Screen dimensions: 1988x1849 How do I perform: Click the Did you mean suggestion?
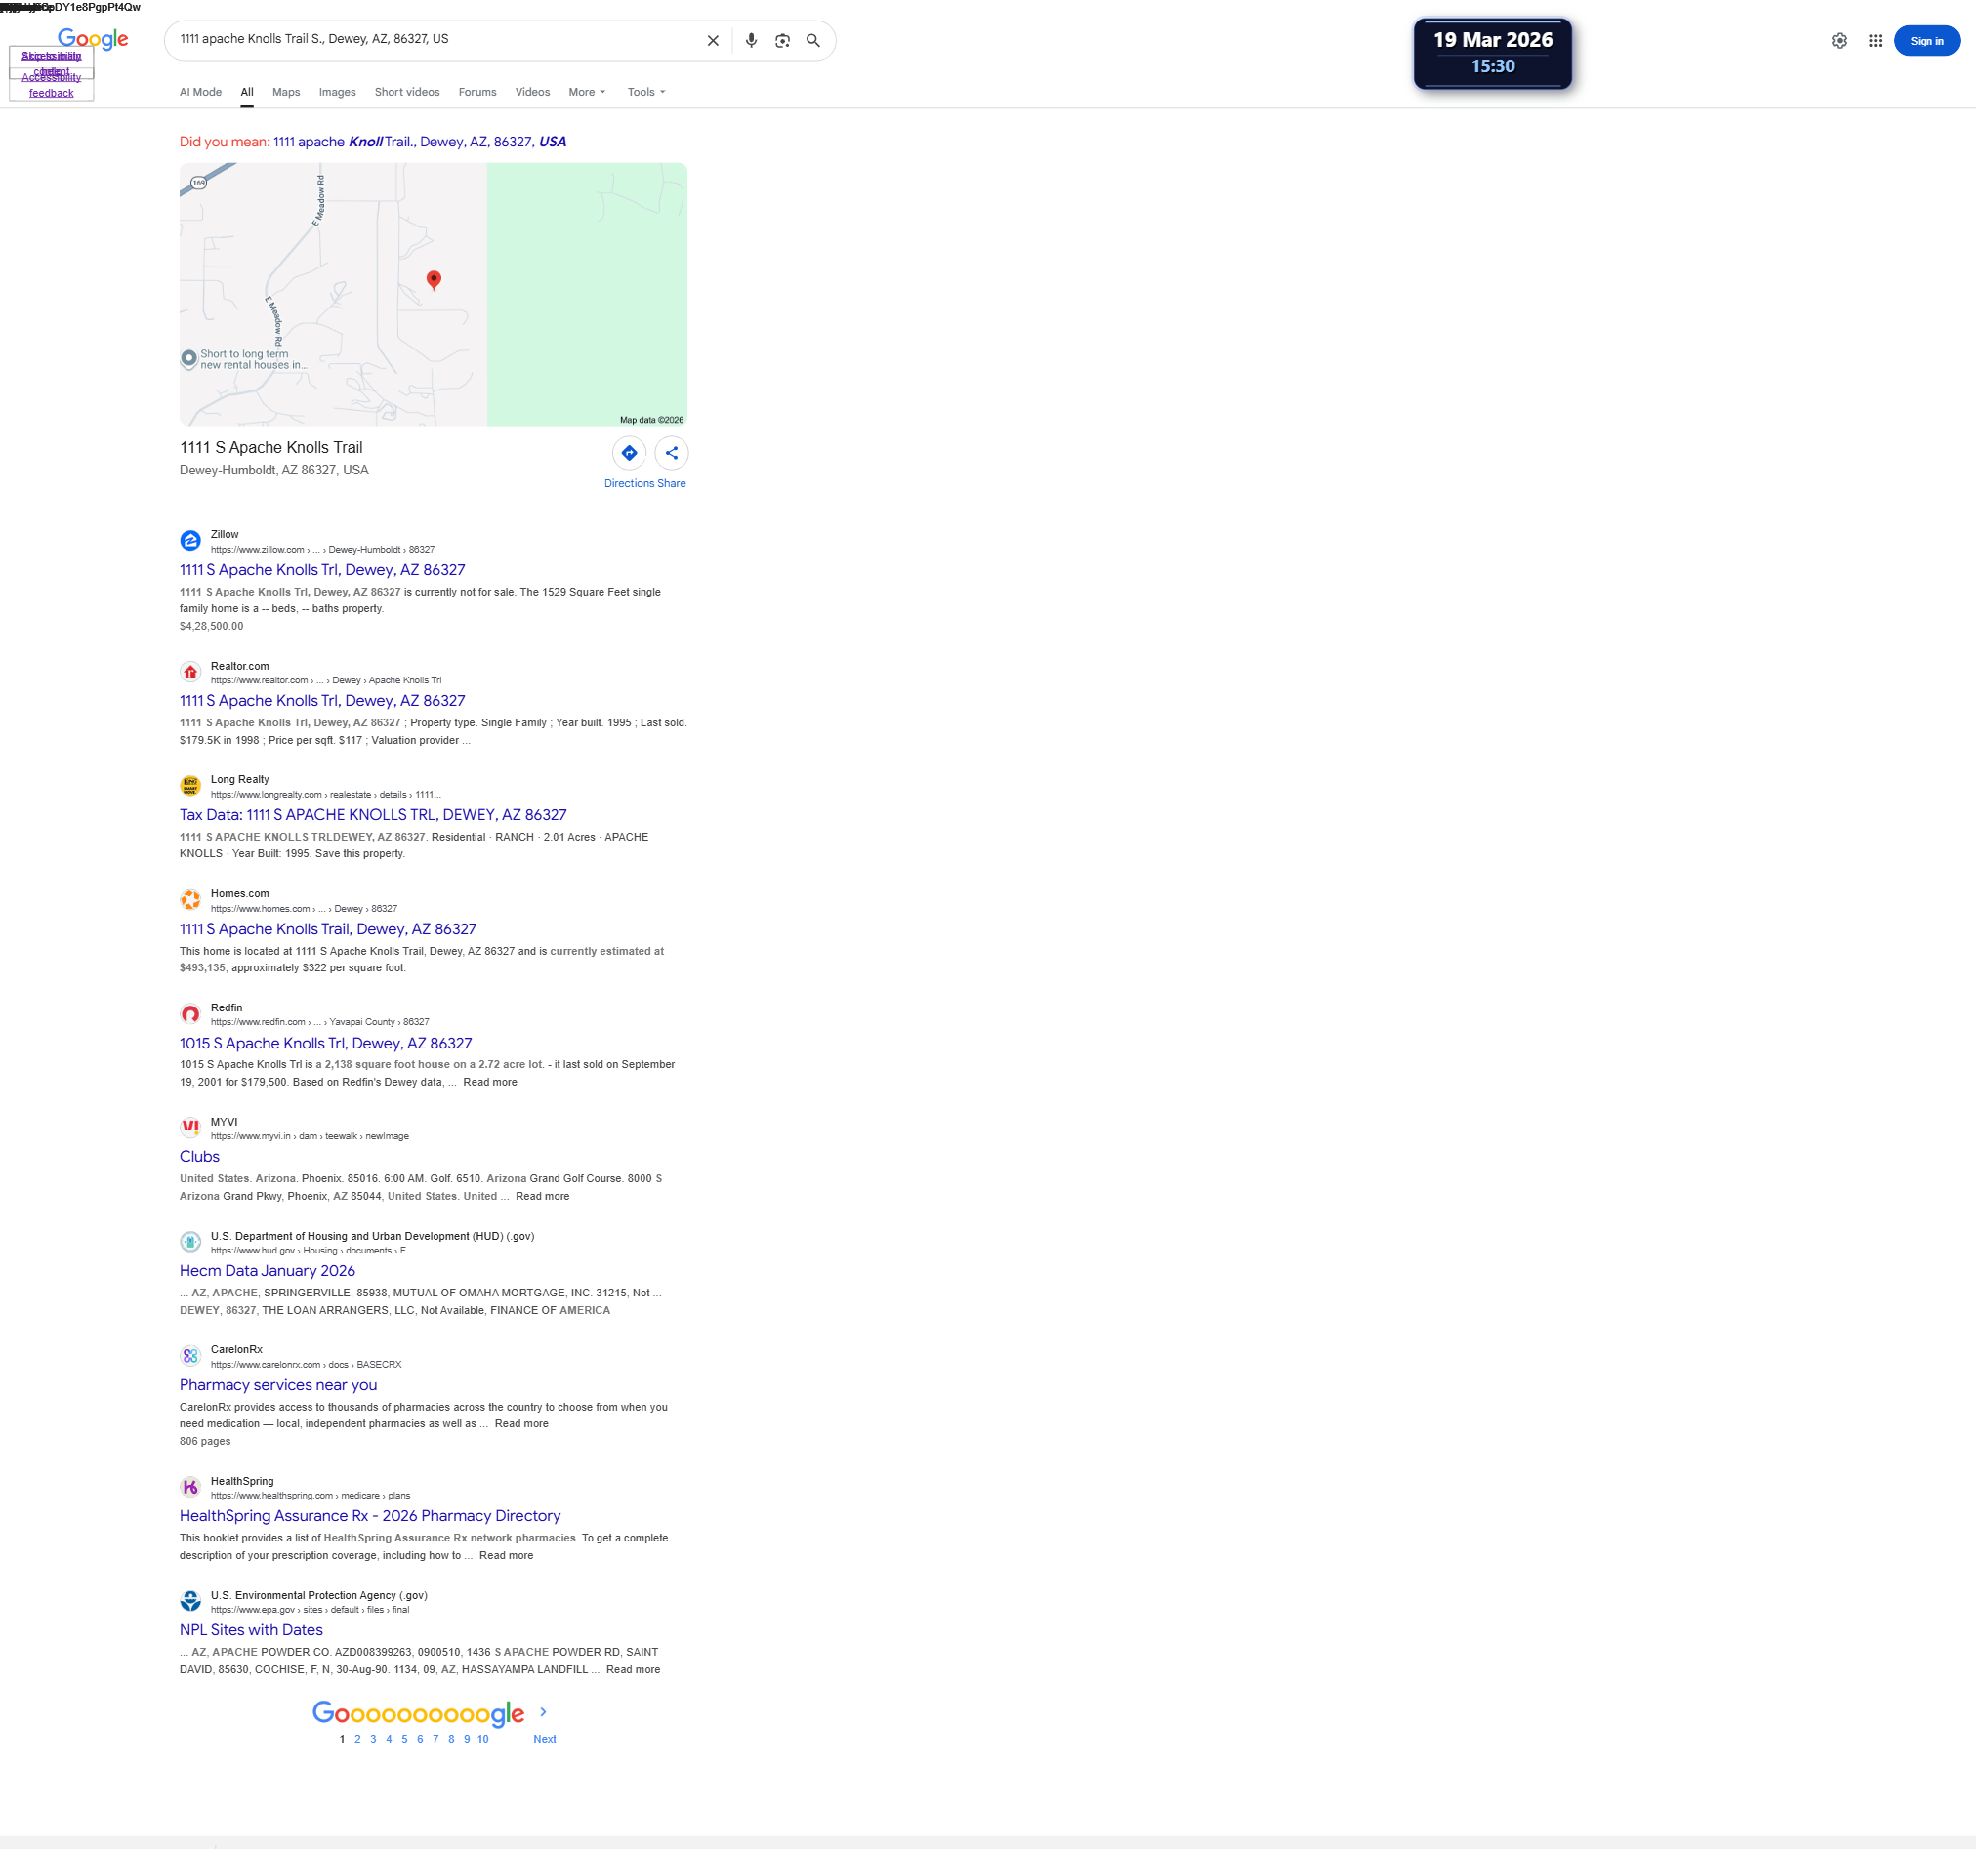coord(422,142)
